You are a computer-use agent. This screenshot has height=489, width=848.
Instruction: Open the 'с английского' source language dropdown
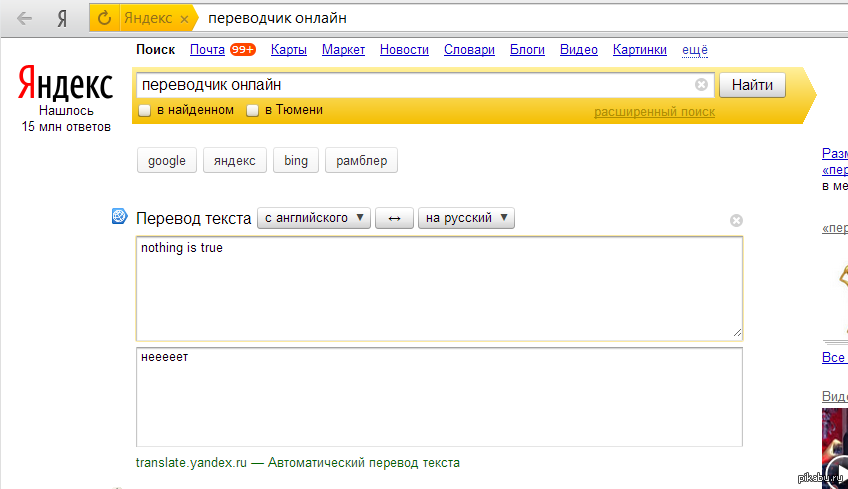click(x=314, y=218)
